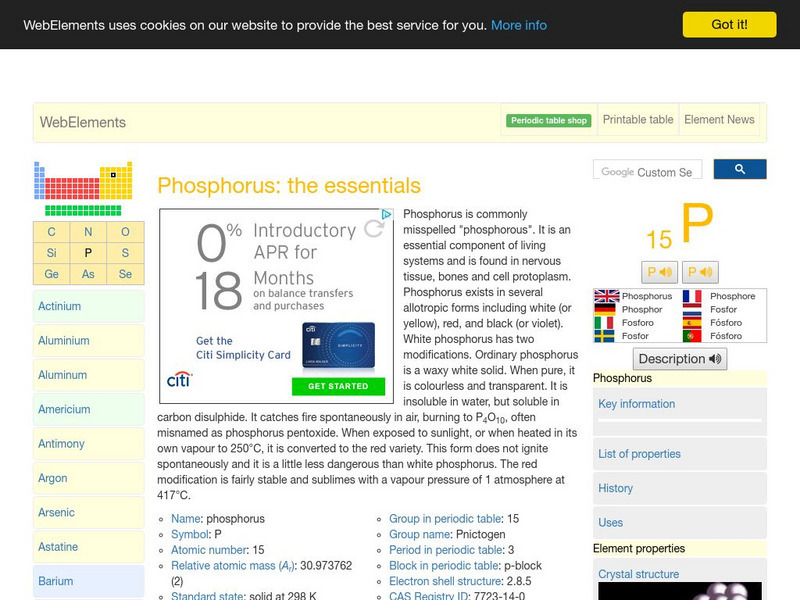
Task: Play the Description audio
Action: pos(680,359)
